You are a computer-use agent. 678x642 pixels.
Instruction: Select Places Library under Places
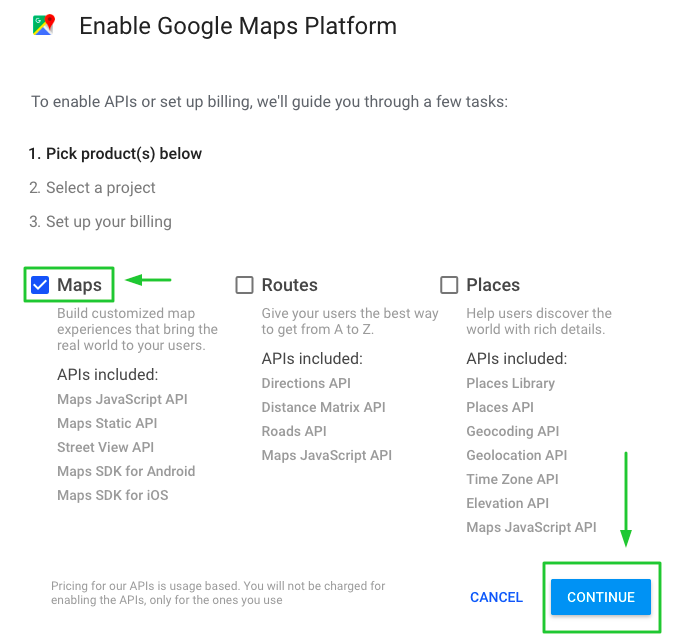510,383
